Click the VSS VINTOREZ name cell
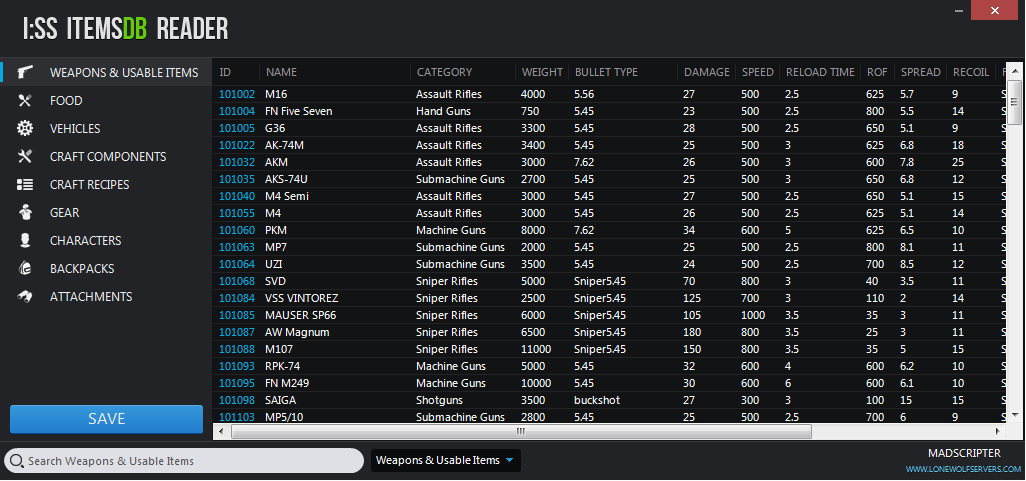This screenshot has height=481, width=1026. [x=302, y=298]
